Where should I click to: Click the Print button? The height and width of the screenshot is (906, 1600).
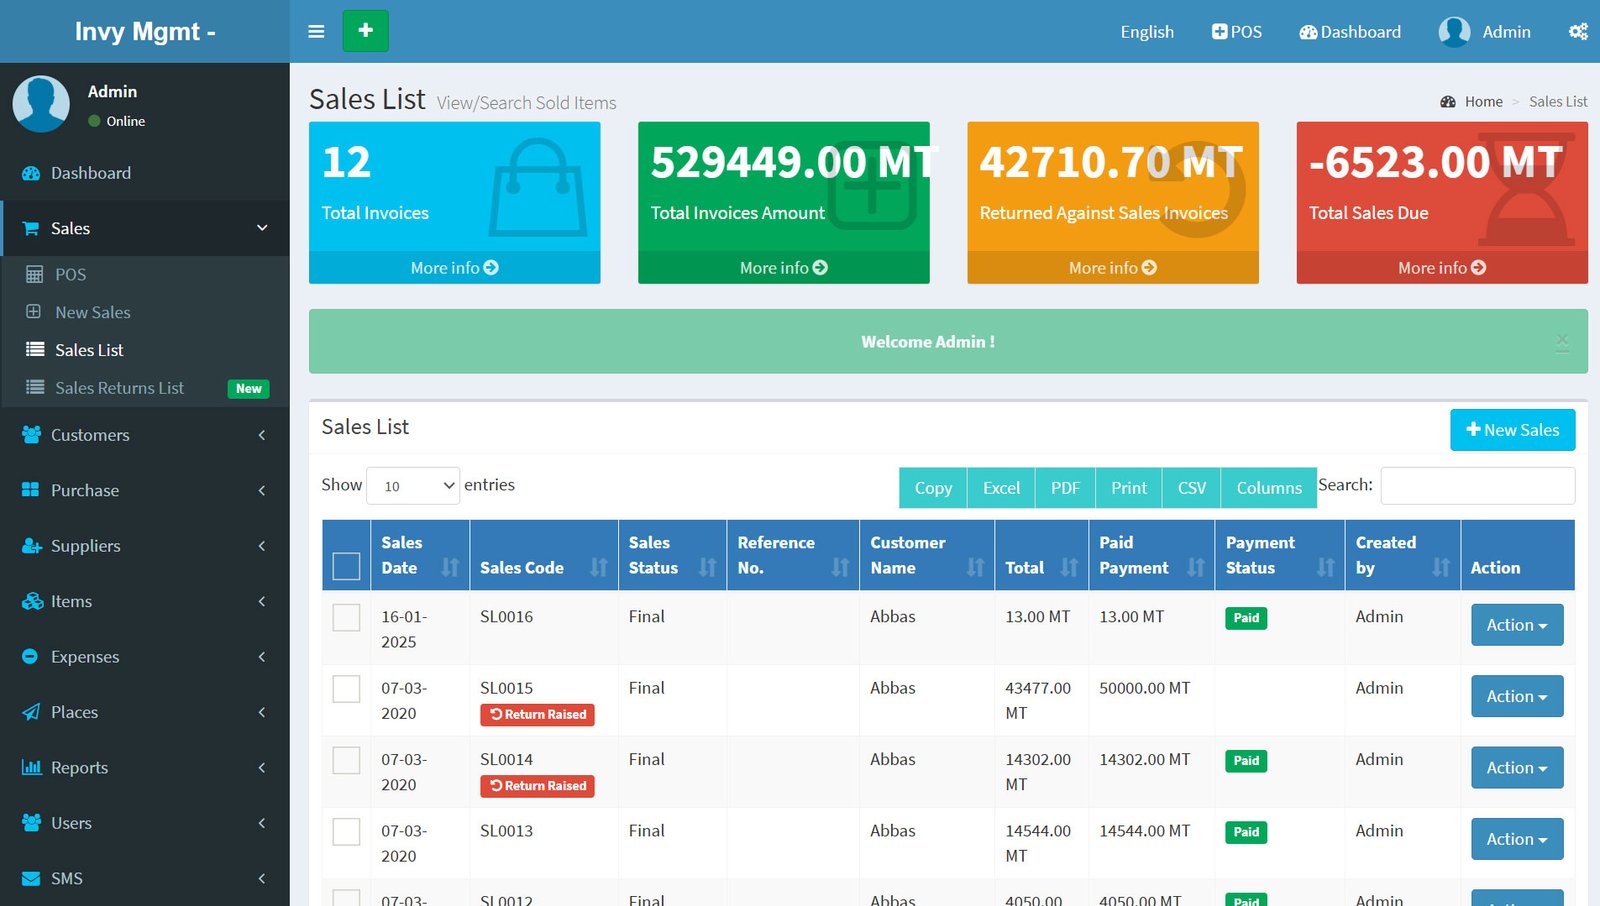click(1129, 488)
